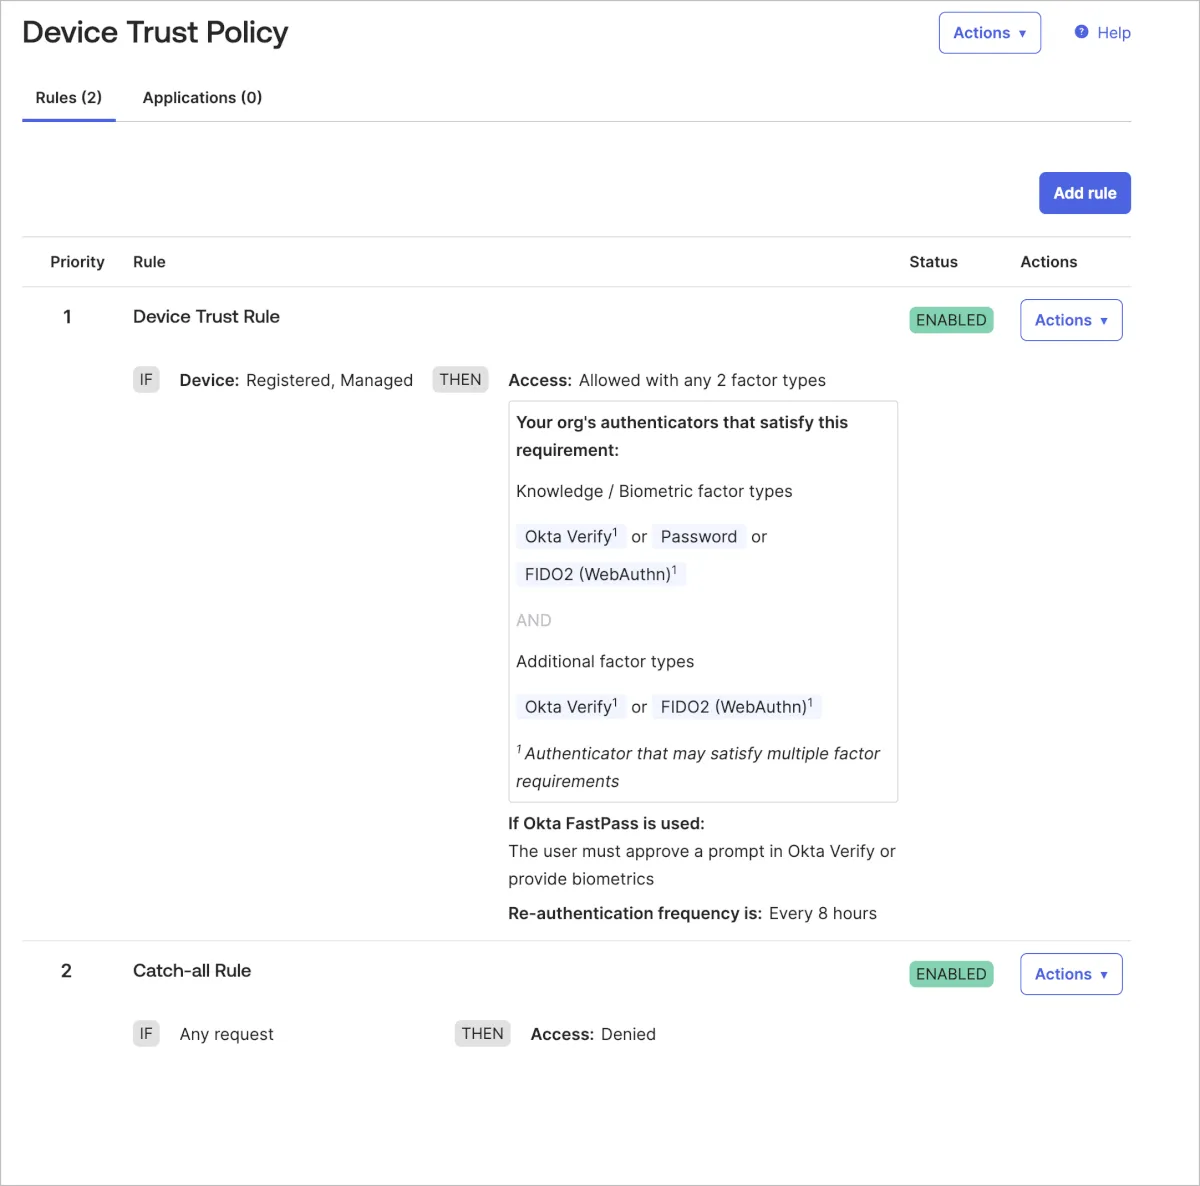Click ENABLED status badge of Device Trust Rule
Screen dimensions: 1200x1186
point(951,320)
